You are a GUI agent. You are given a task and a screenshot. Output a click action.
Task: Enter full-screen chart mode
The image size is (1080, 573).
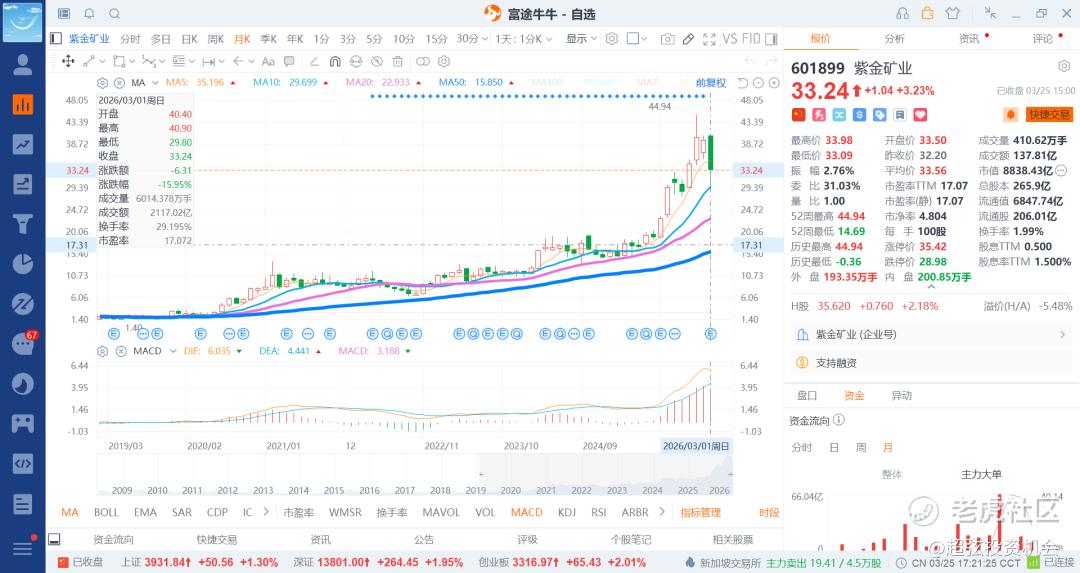pyautogui.click(x=709, y=39)
